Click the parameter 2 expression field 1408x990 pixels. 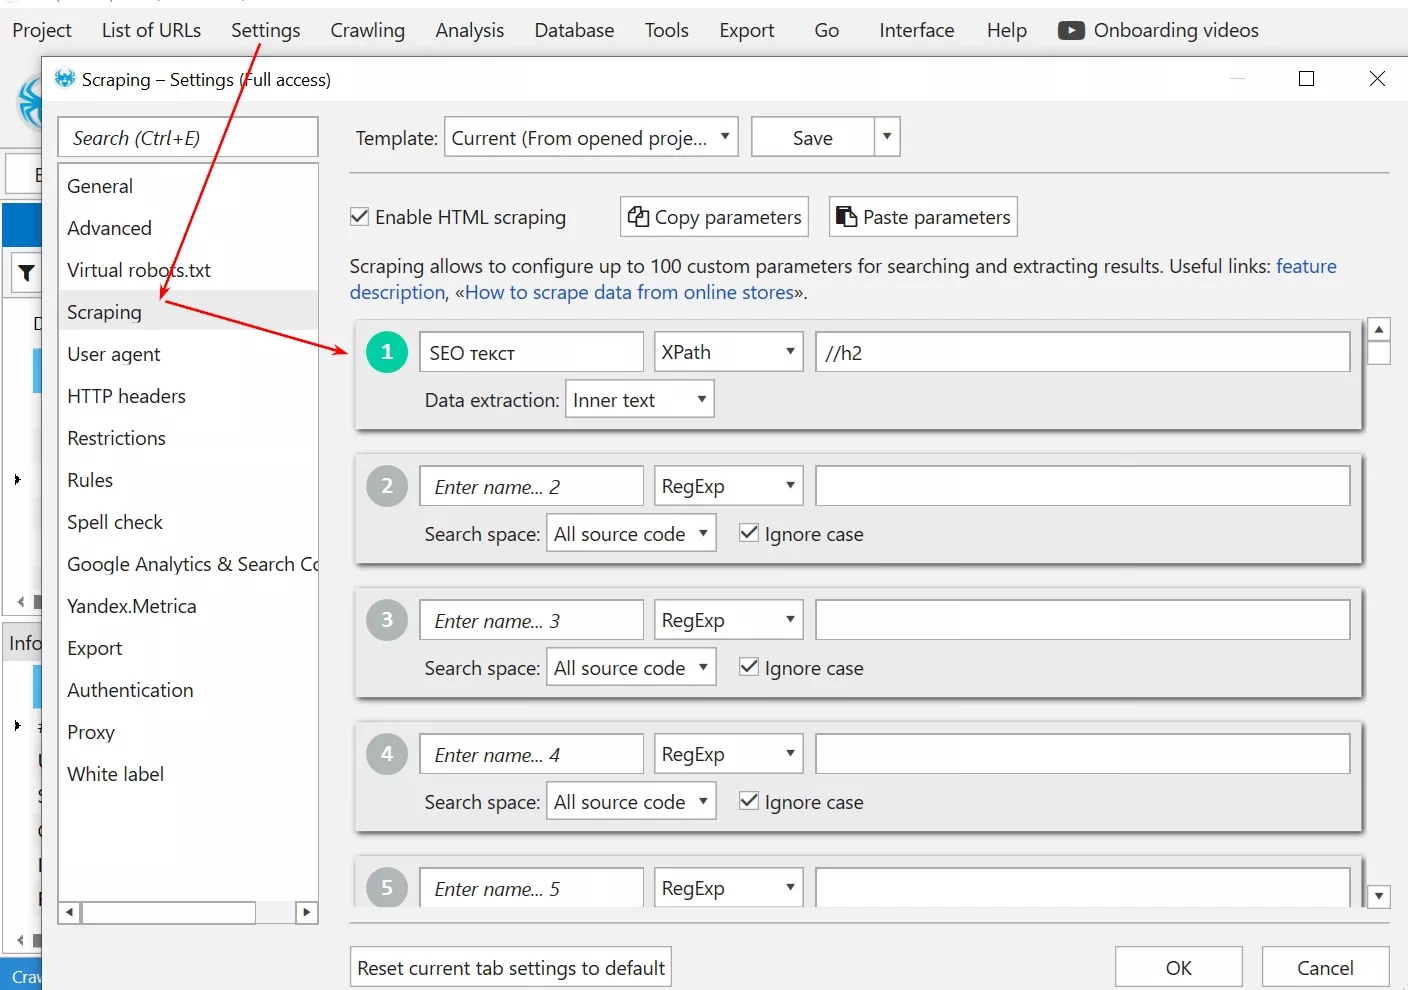[x=1083, y=486]
